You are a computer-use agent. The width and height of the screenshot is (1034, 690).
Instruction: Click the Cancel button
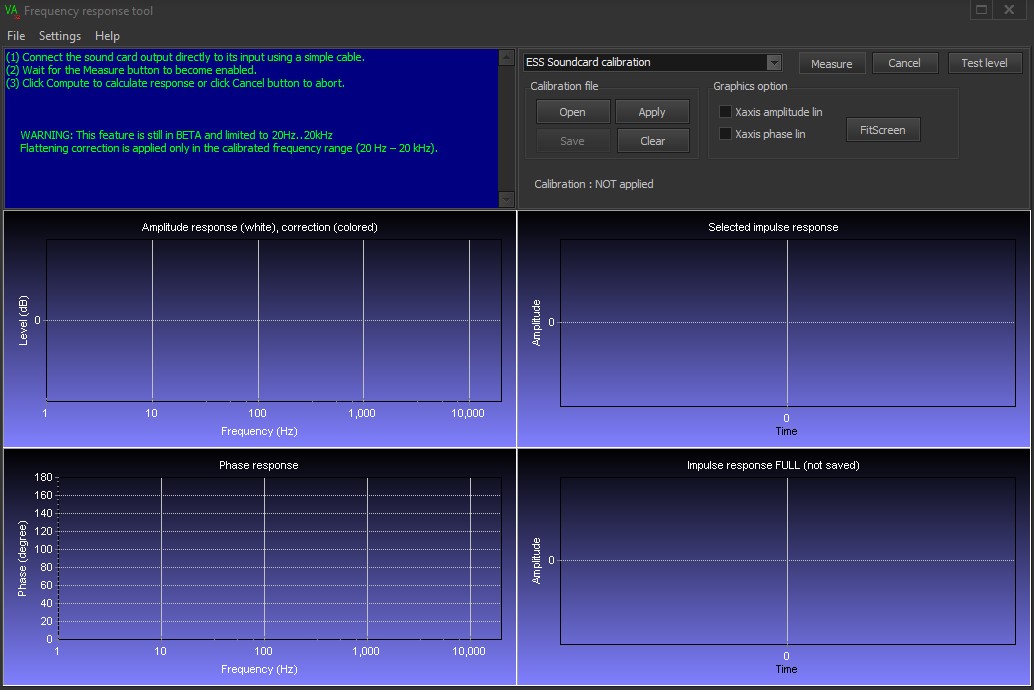coord(904,63)
